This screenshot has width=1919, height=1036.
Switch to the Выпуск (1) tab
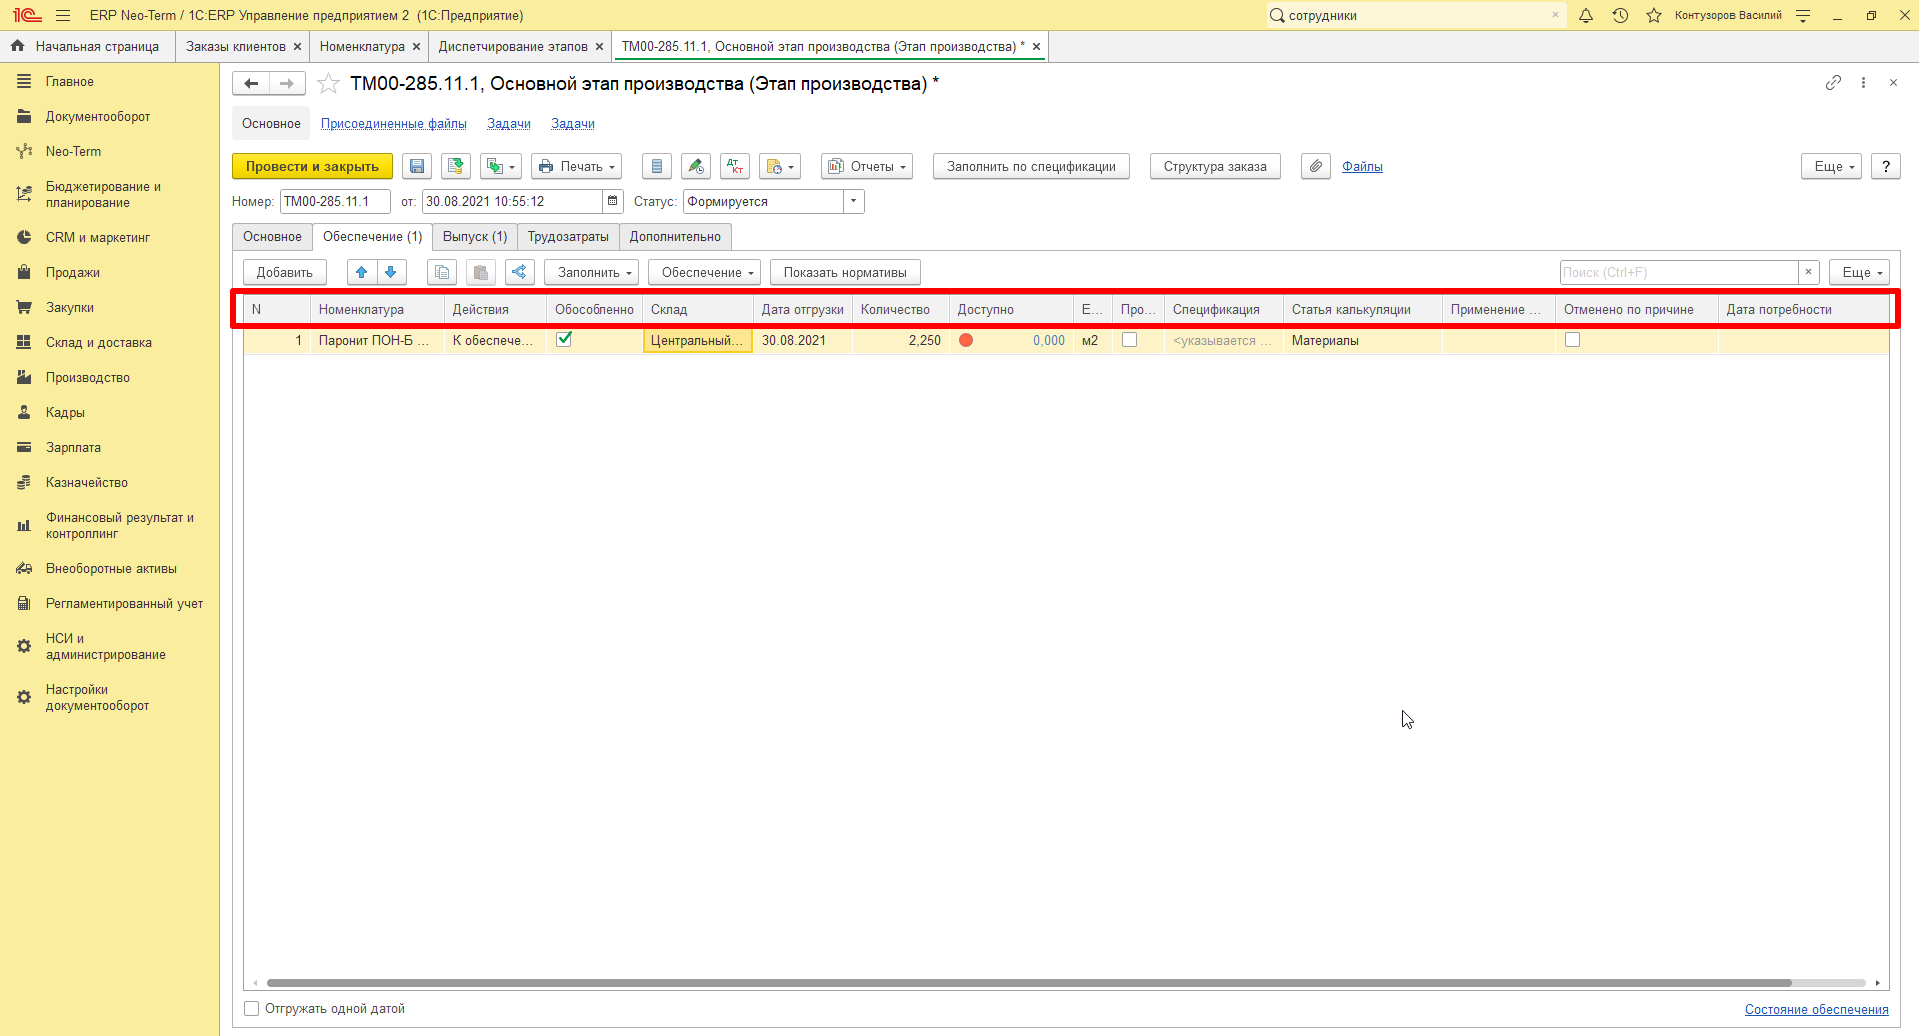point(475,237)
